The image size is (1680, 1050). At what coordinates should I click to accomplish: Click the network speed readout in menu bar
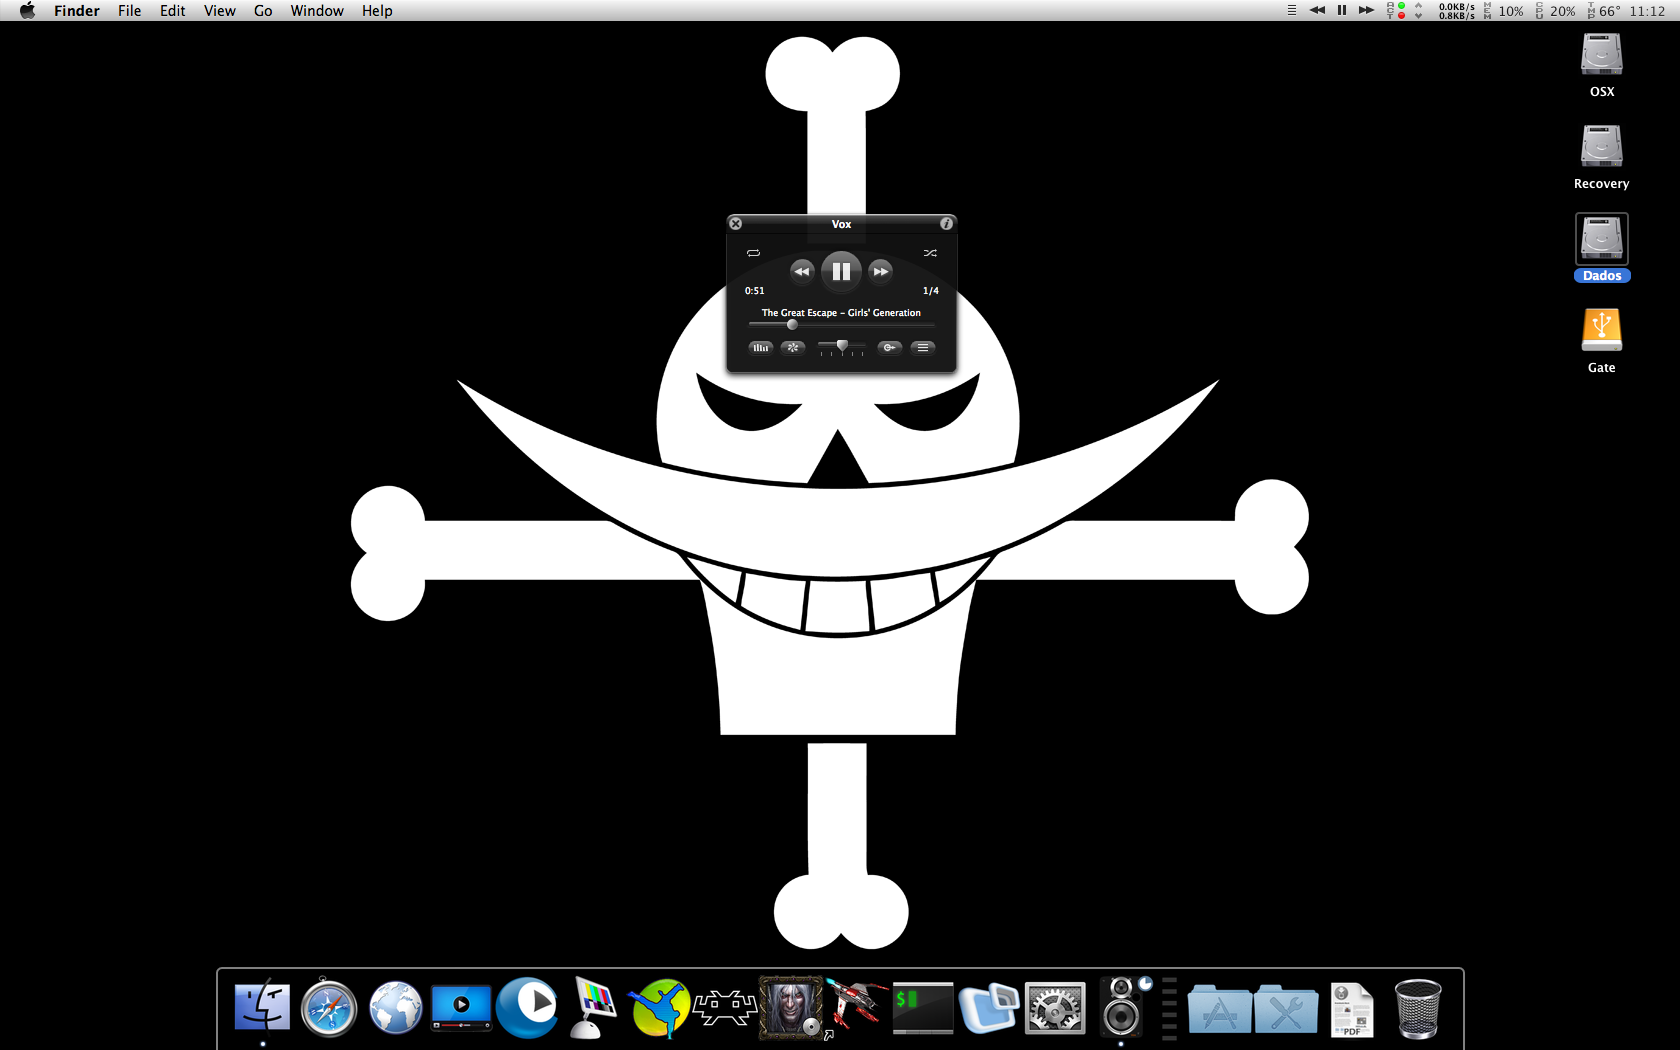point(1456,11)
